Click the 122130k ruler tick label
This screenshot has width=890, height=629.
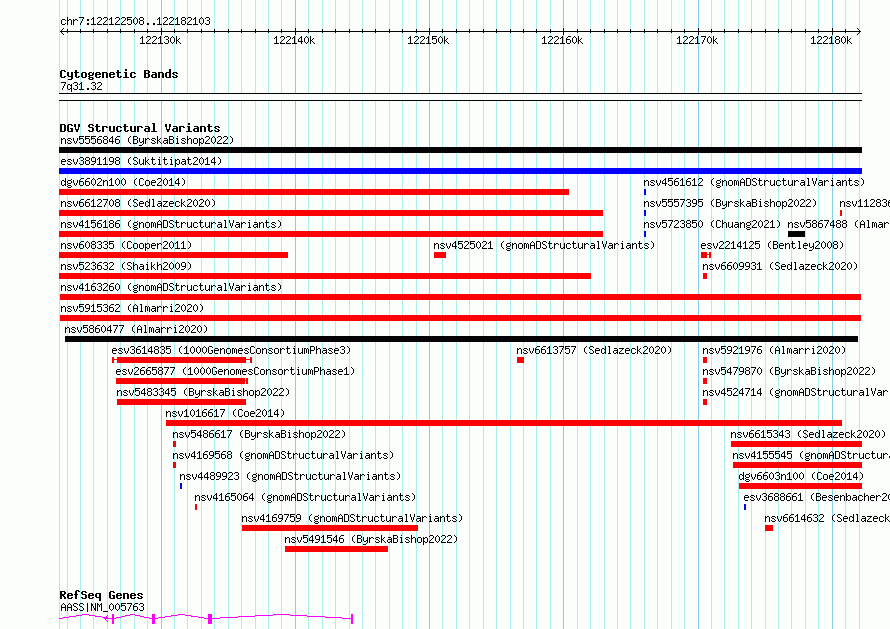click(x=160, y=40)
